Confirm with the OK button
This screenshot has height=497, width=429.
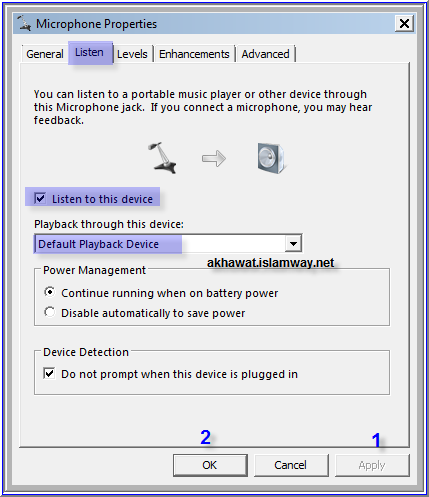[x=210, y=465]
